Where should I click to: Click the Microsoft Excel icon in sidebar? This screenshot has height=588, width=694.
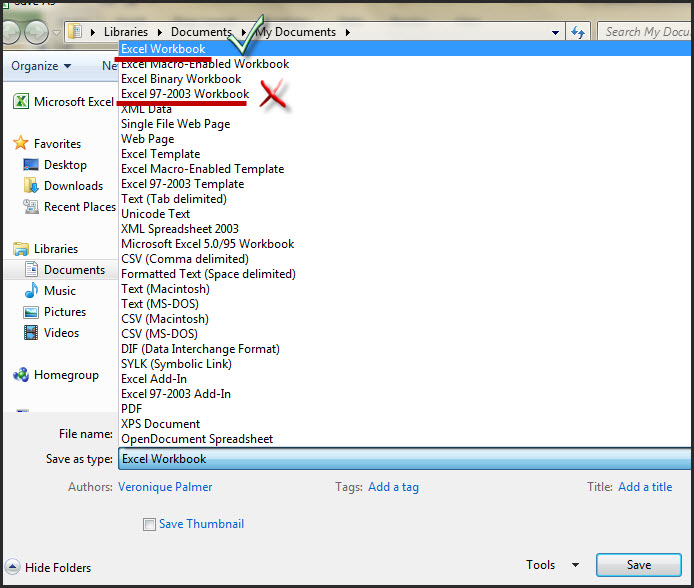click(20, 102)
